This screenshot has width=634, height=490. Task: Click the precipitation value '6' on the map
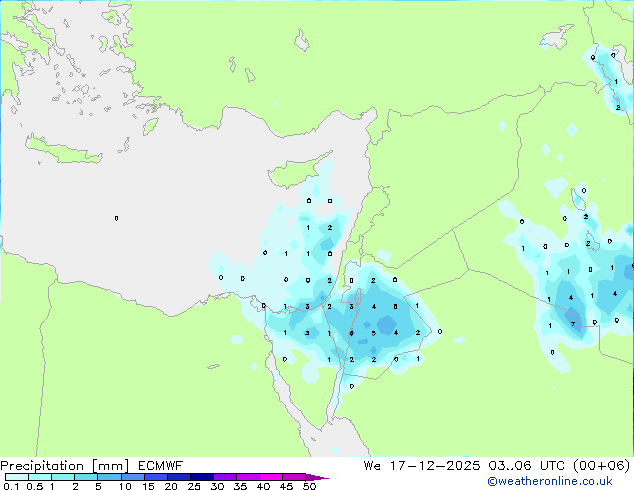[x=351, y=333]
